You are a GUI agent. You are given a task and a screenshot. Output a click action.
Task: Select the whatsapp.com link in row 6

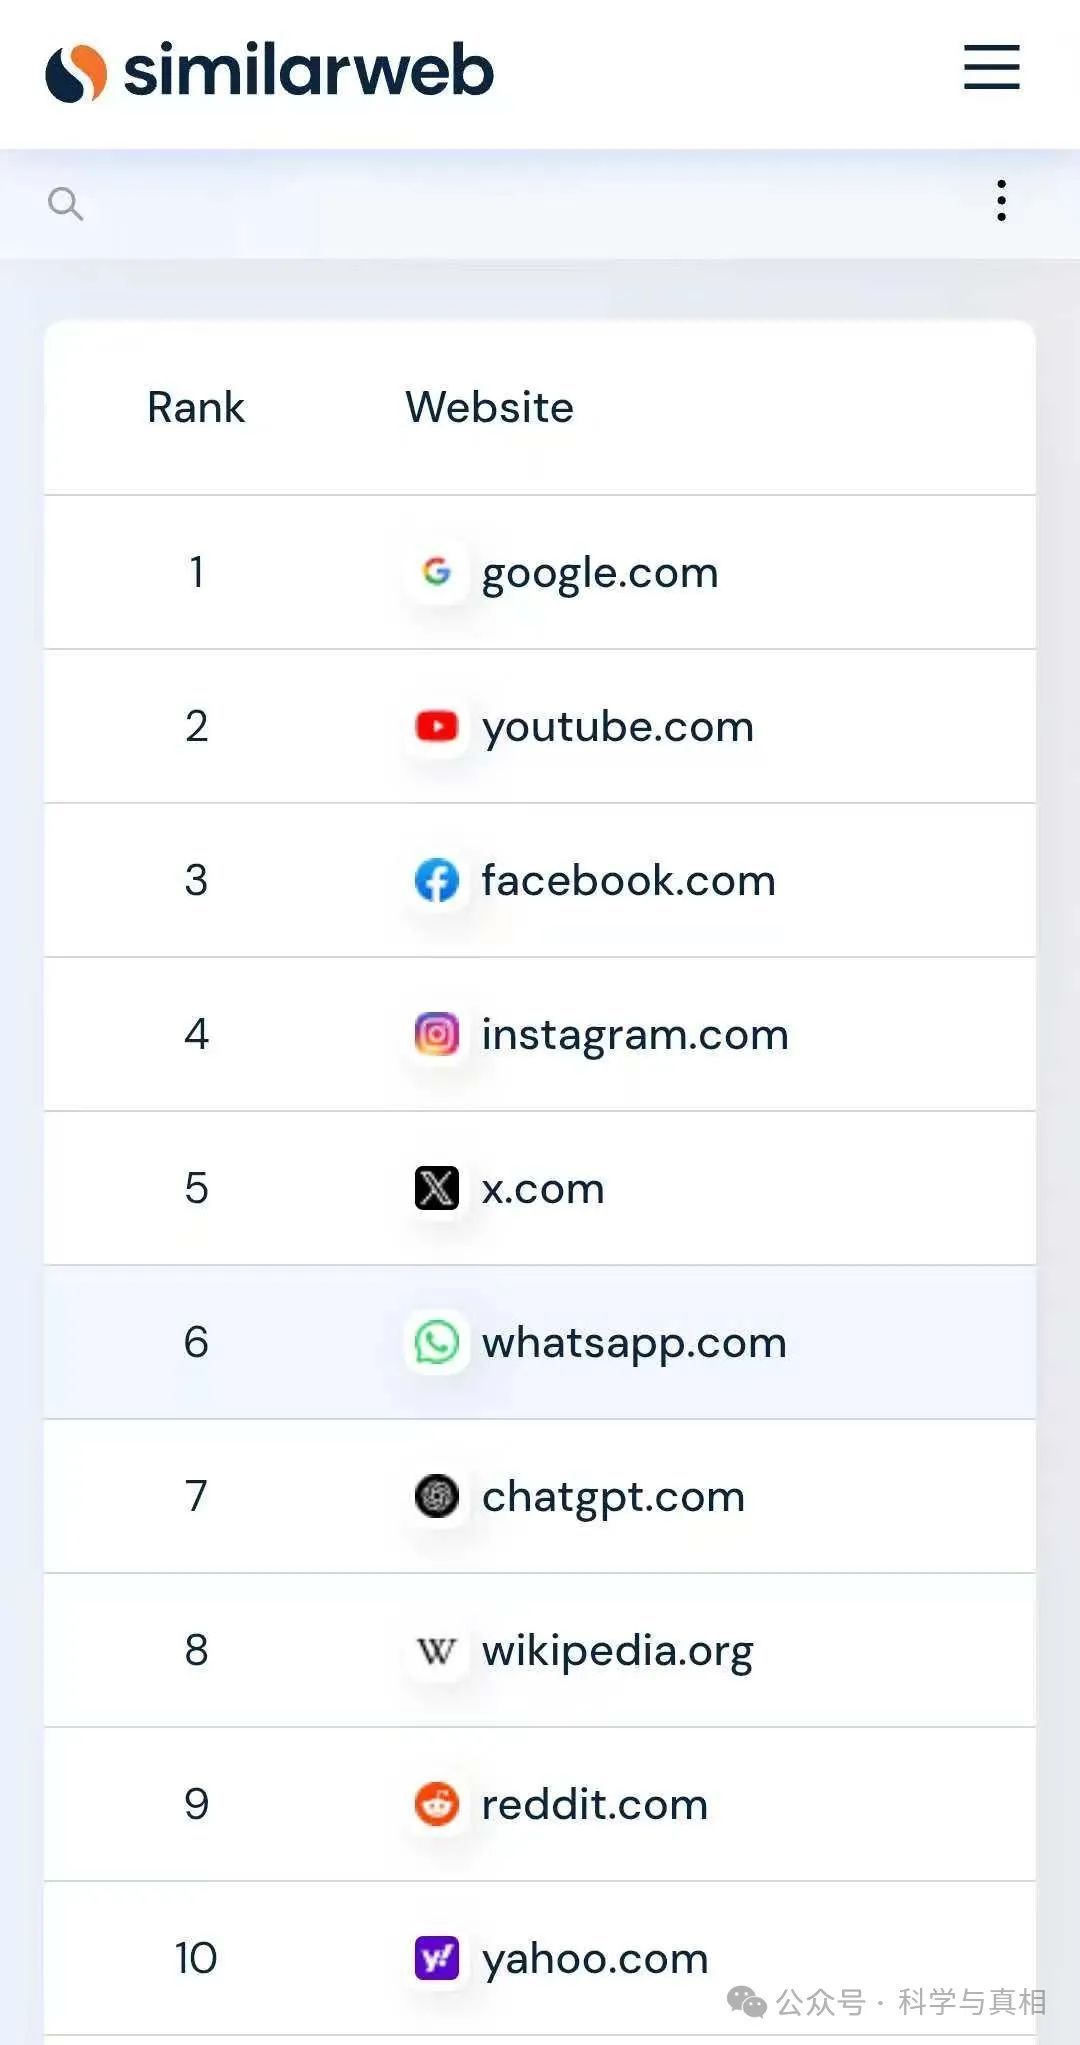(x=634, y=1343)
